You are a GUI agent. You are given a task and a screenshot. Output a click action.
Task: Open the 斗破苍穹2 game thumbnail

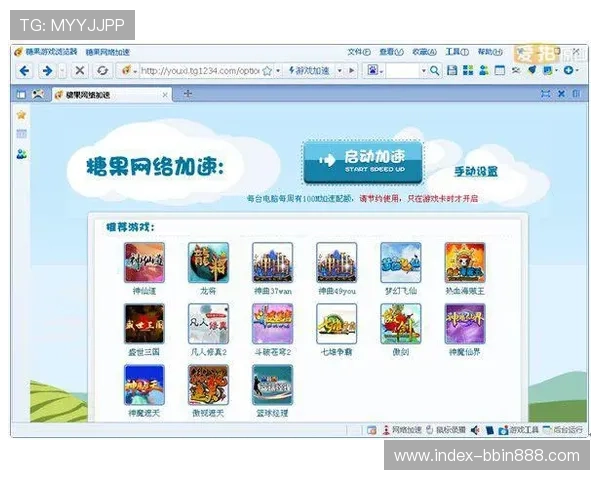272,324
